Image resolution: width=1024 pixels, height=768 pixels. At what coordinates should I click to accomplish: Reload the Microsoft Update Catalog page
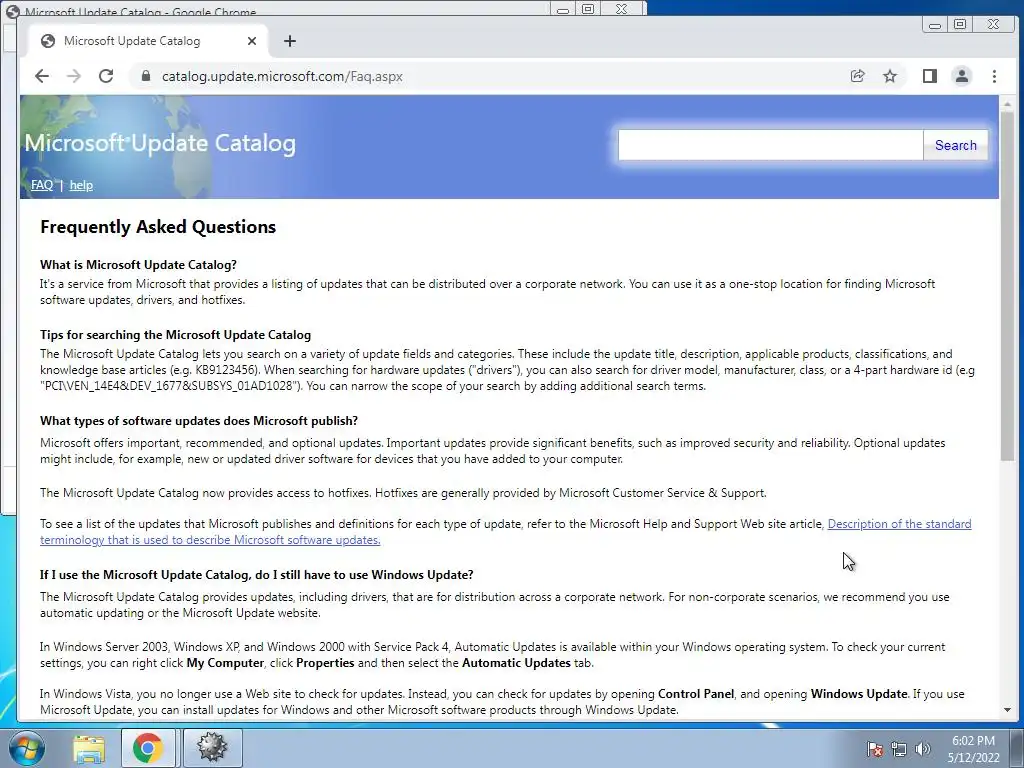pos(106,76)
